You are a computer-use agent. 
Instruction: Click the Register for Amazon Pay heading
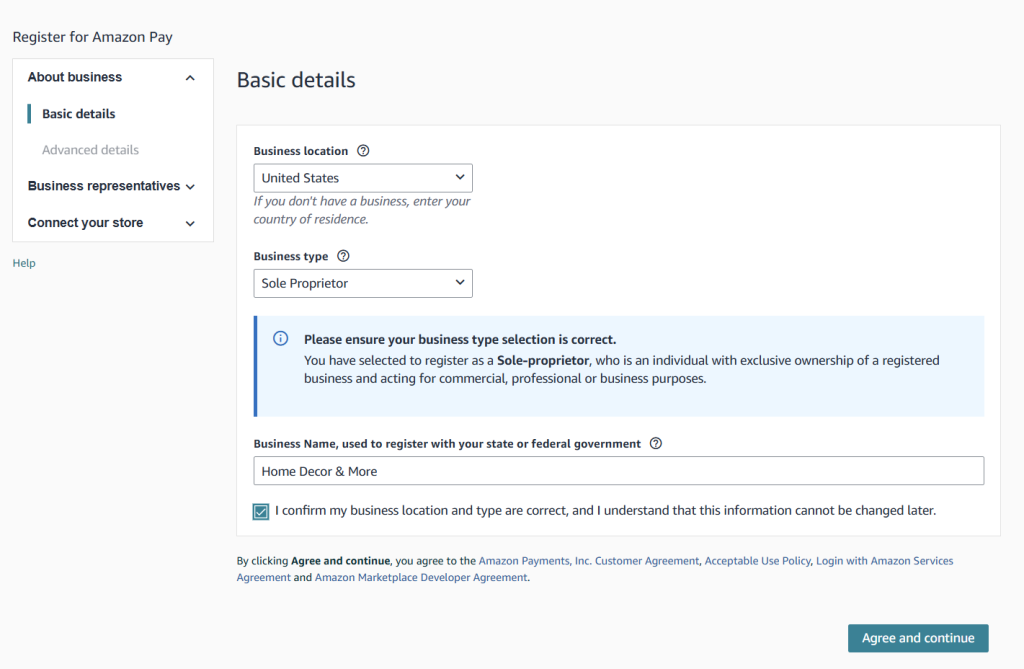(92, 37)
